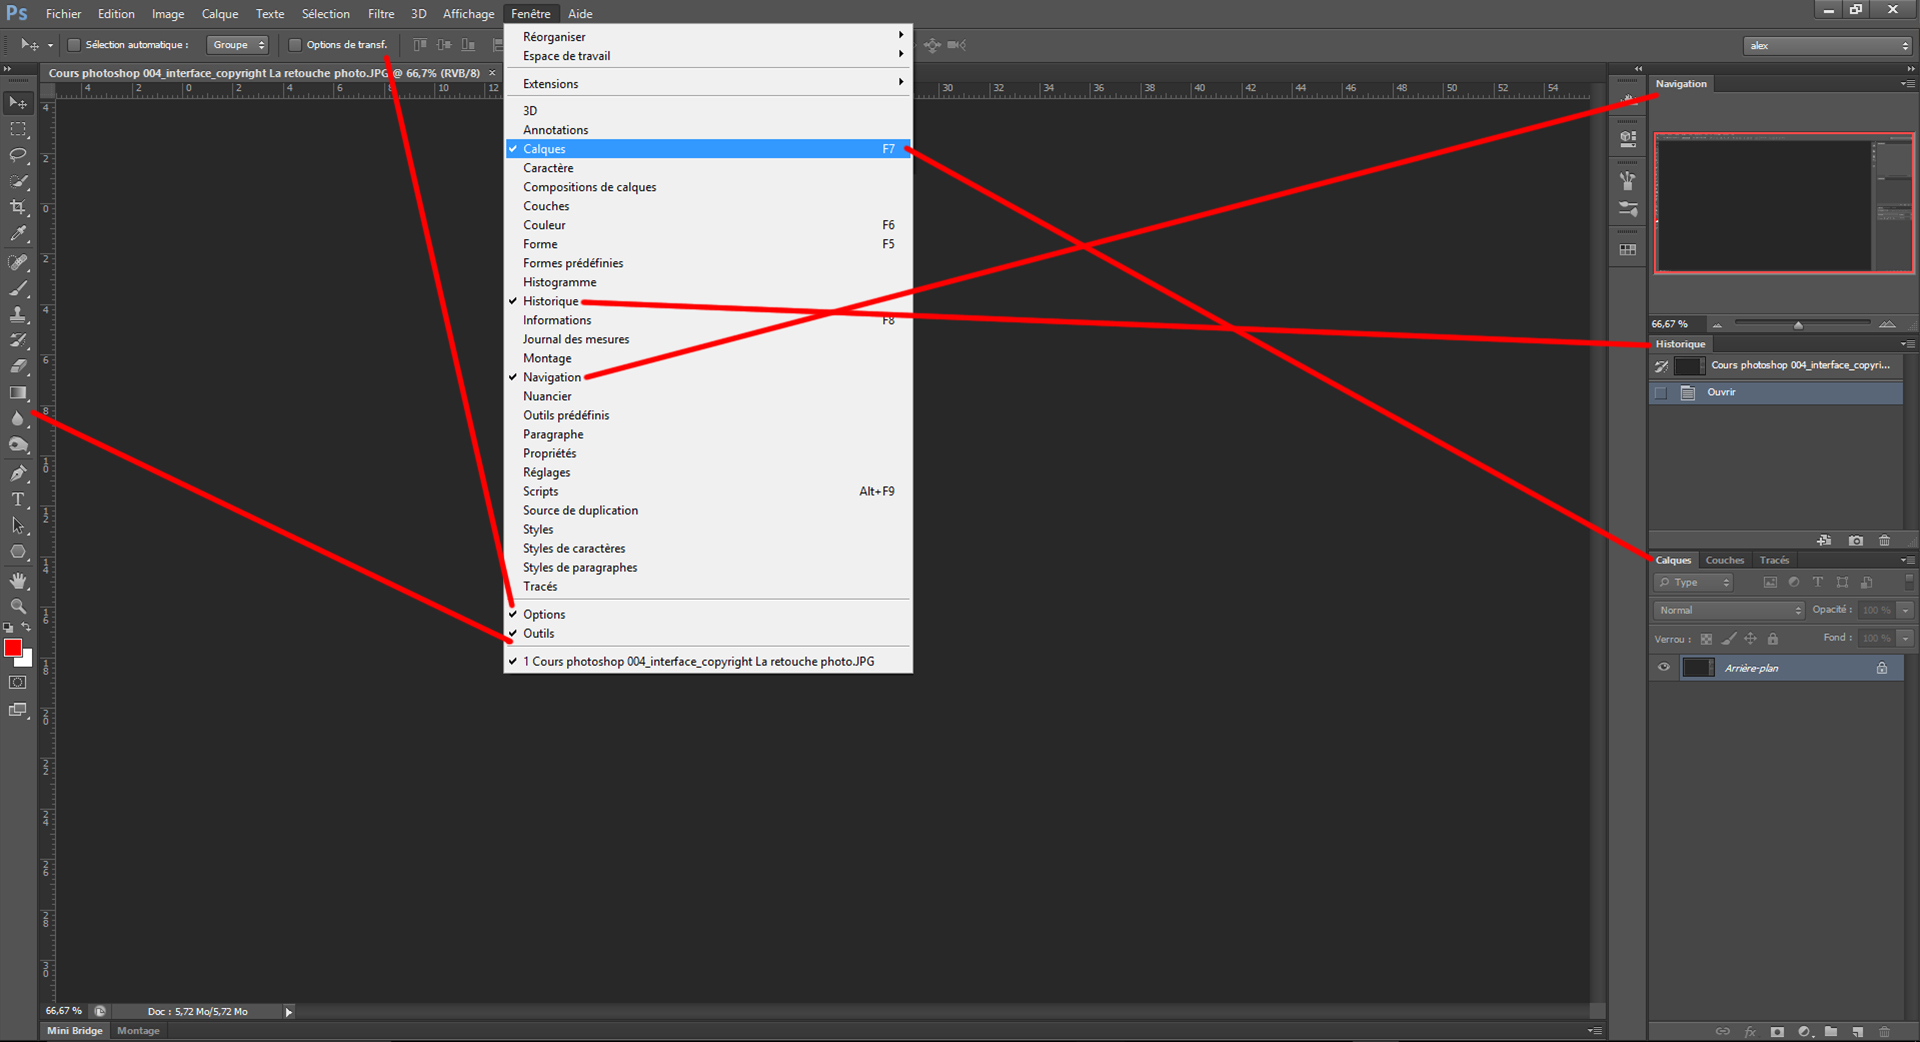The width and height of the screenshot is (1920, 1042).
Task: Open the swatches grid icon in collapsed dock
Action: (x=1628, y=250)
